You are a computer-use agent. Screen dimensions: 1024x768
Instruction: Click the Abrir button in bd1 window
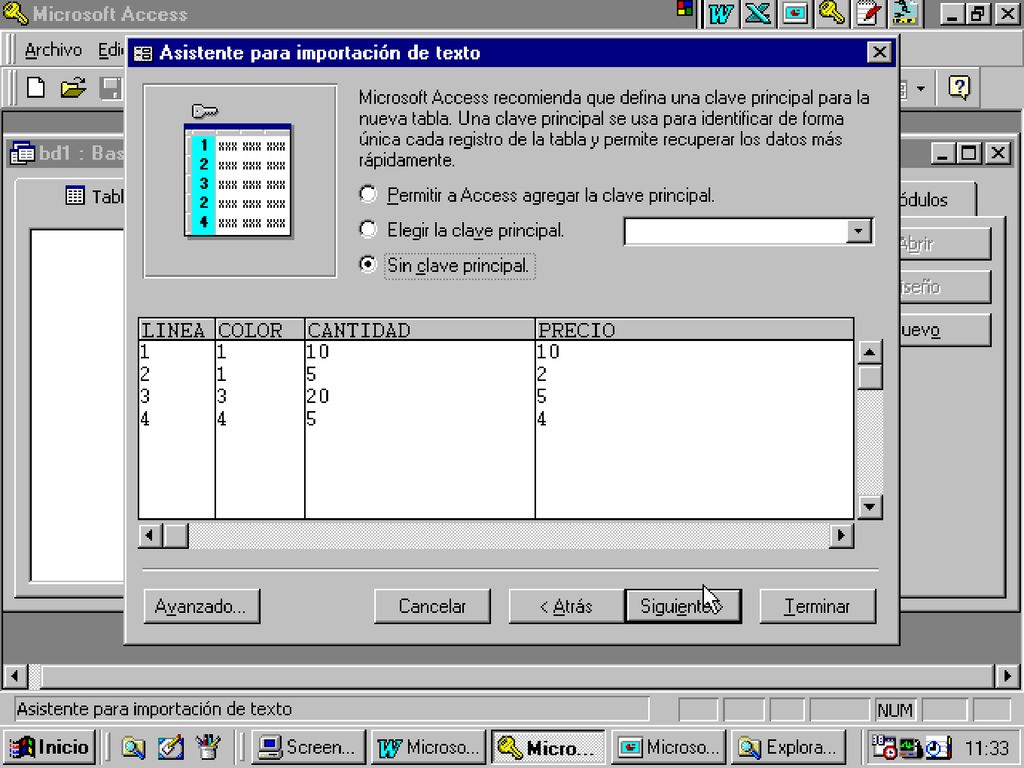[x=945, y=244]
